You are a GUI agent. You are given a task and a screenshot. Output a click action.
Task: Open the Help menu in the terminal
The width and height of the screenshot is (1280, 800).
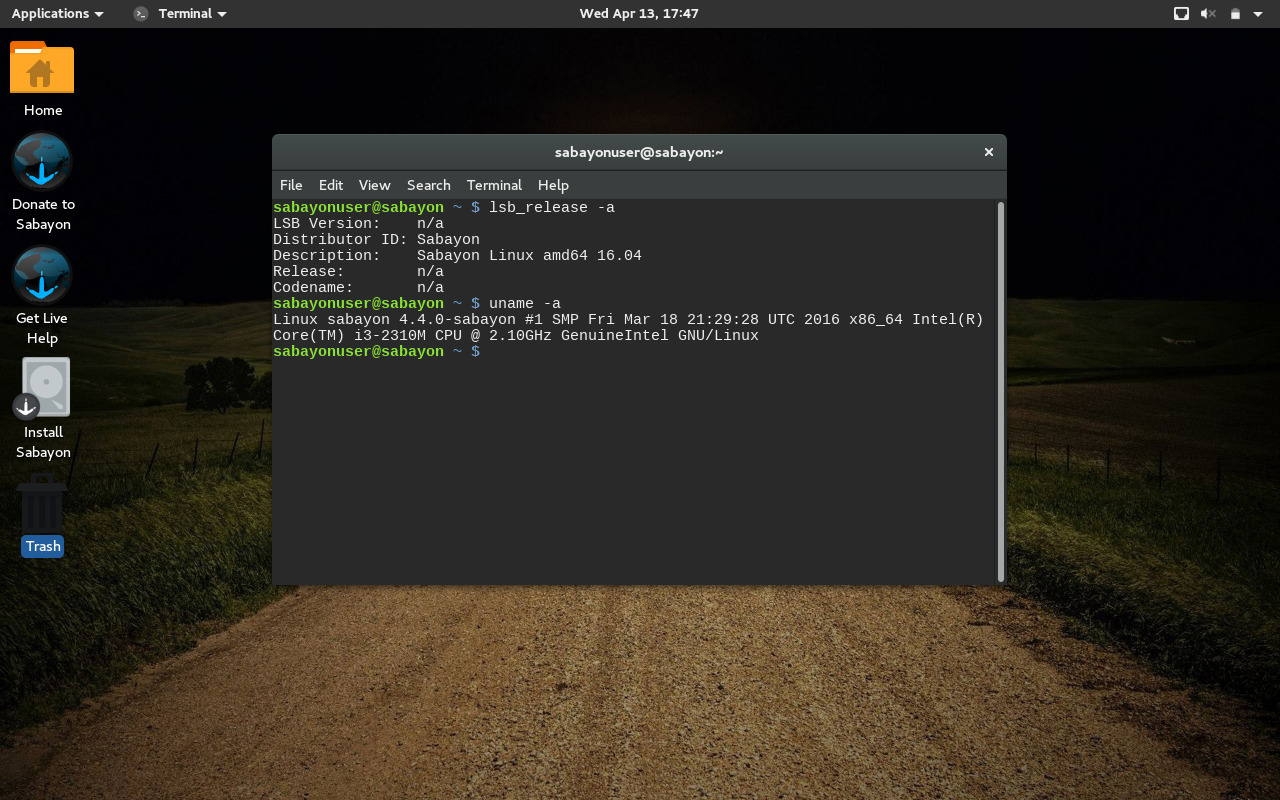click(553, 185)
